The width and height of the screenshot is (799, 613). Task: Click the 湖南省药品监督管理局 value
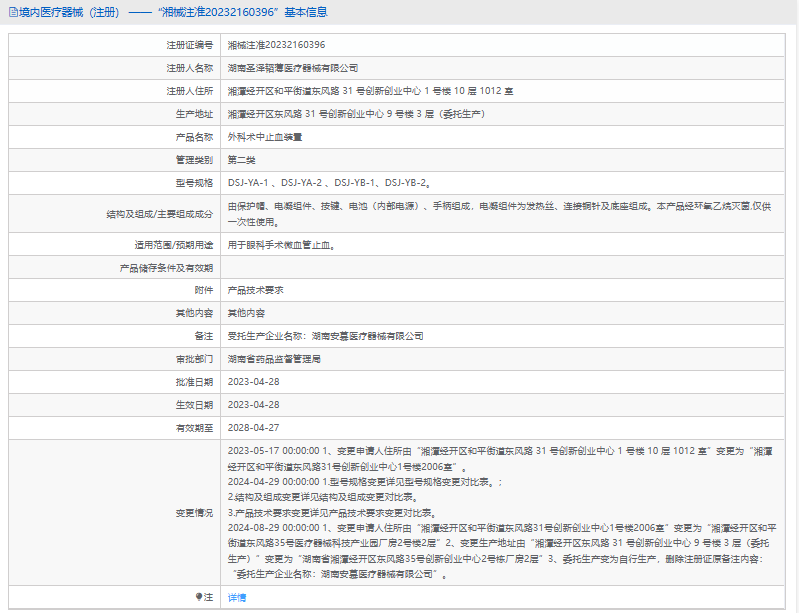click(274, 359)
